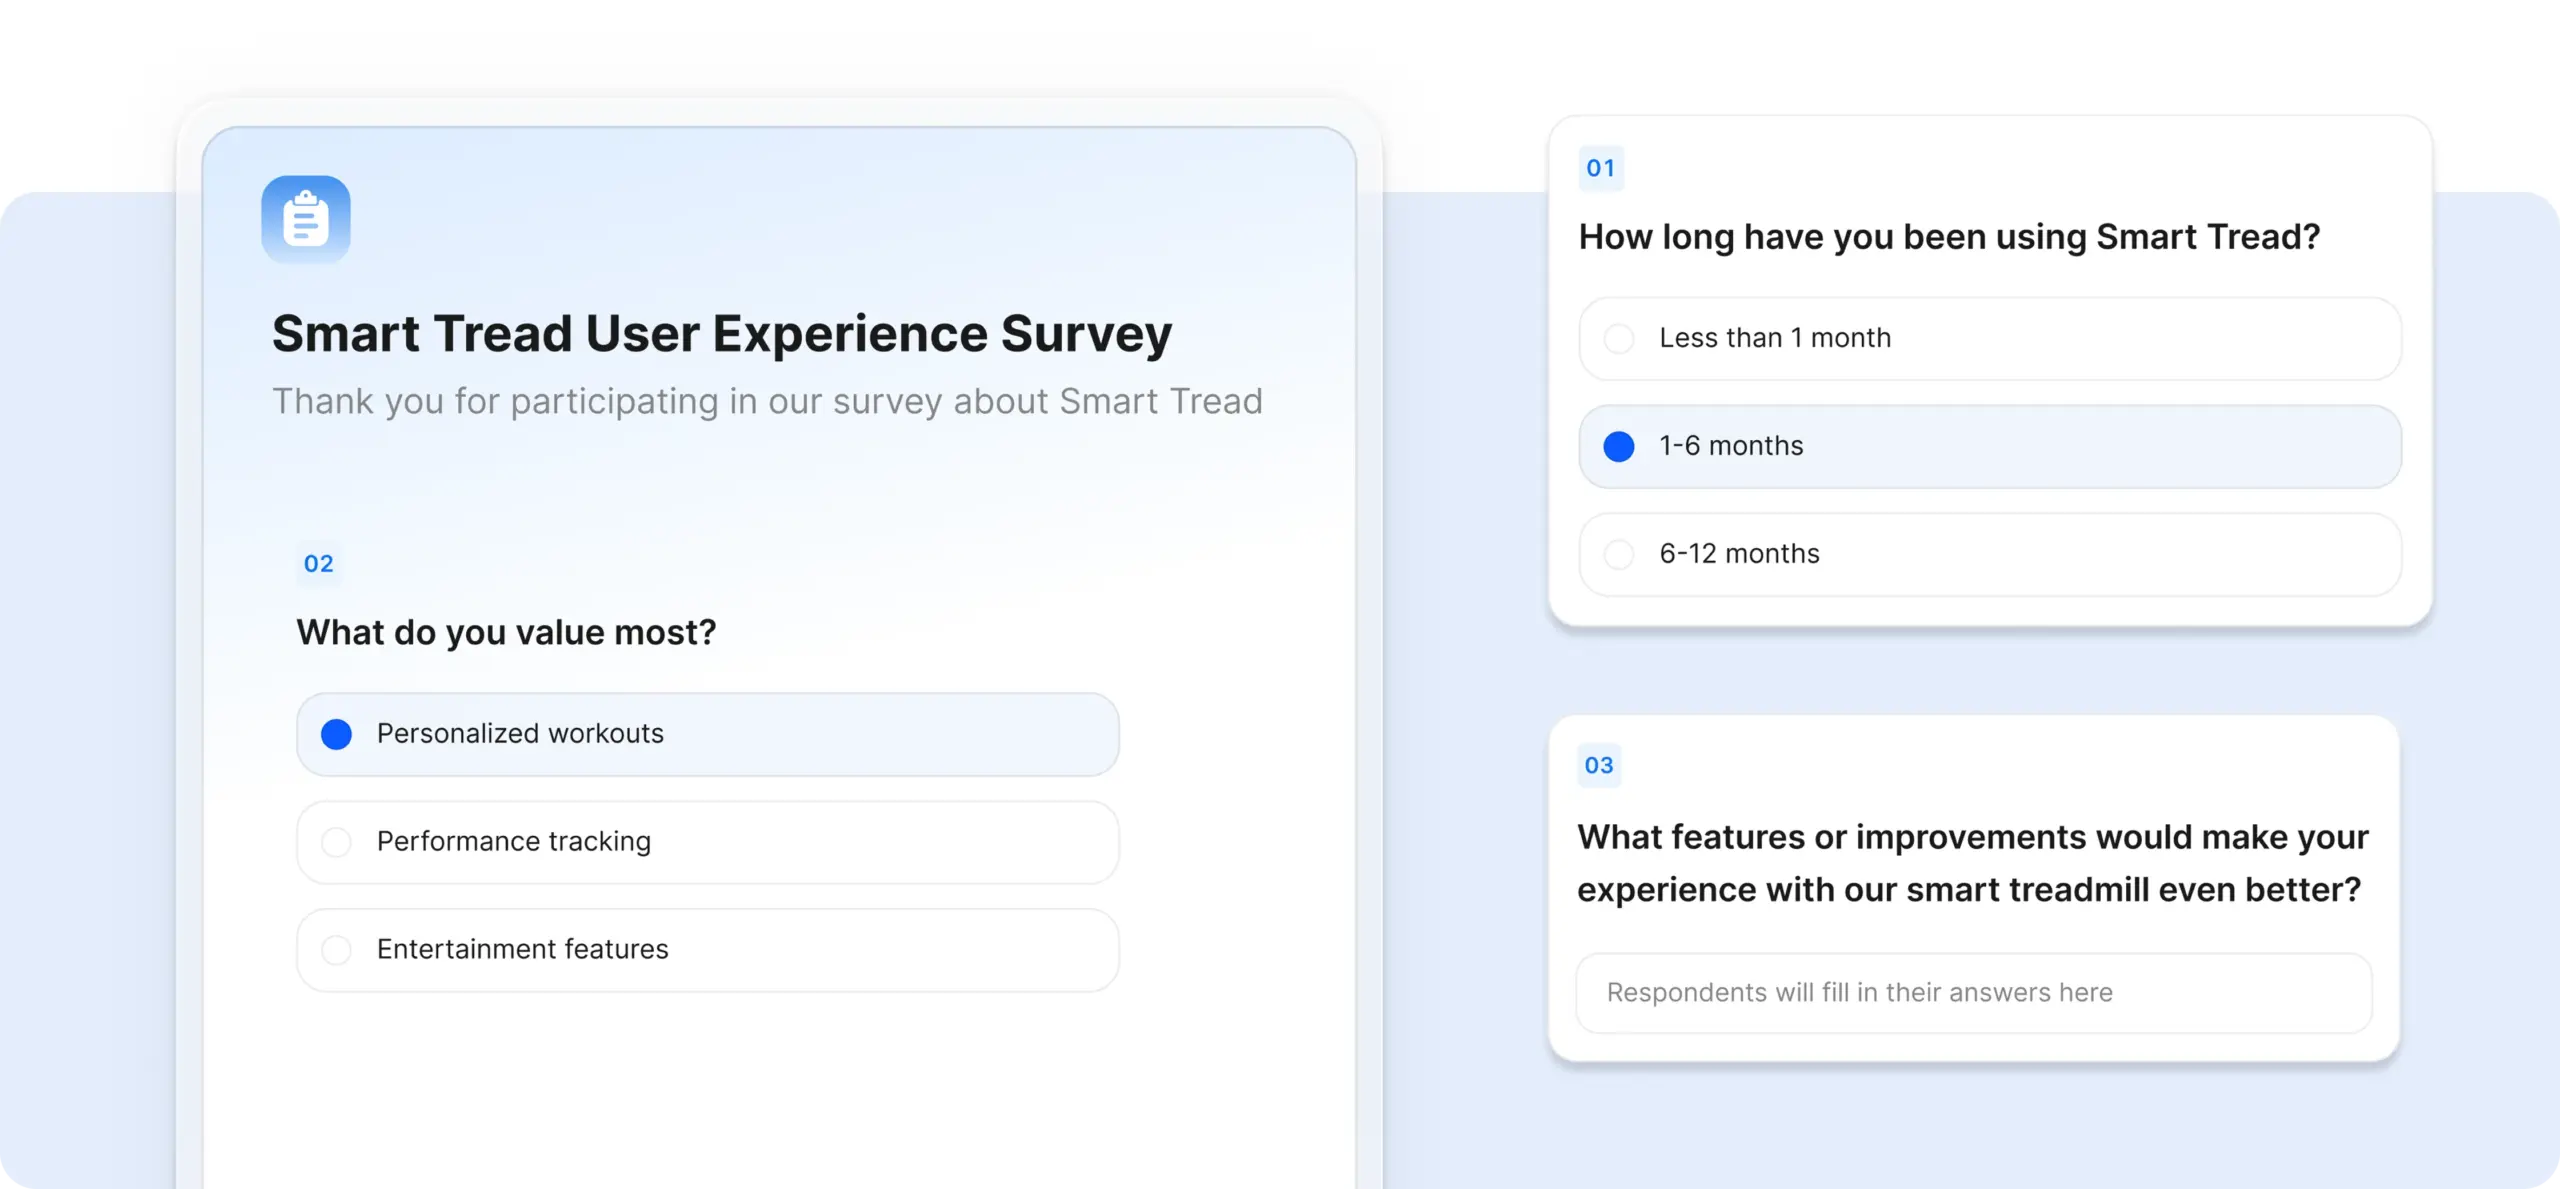Click the Smart Tread User Experience Survey title
Viewport: 2560px width, 1189px height.
[x=721, y=333]
